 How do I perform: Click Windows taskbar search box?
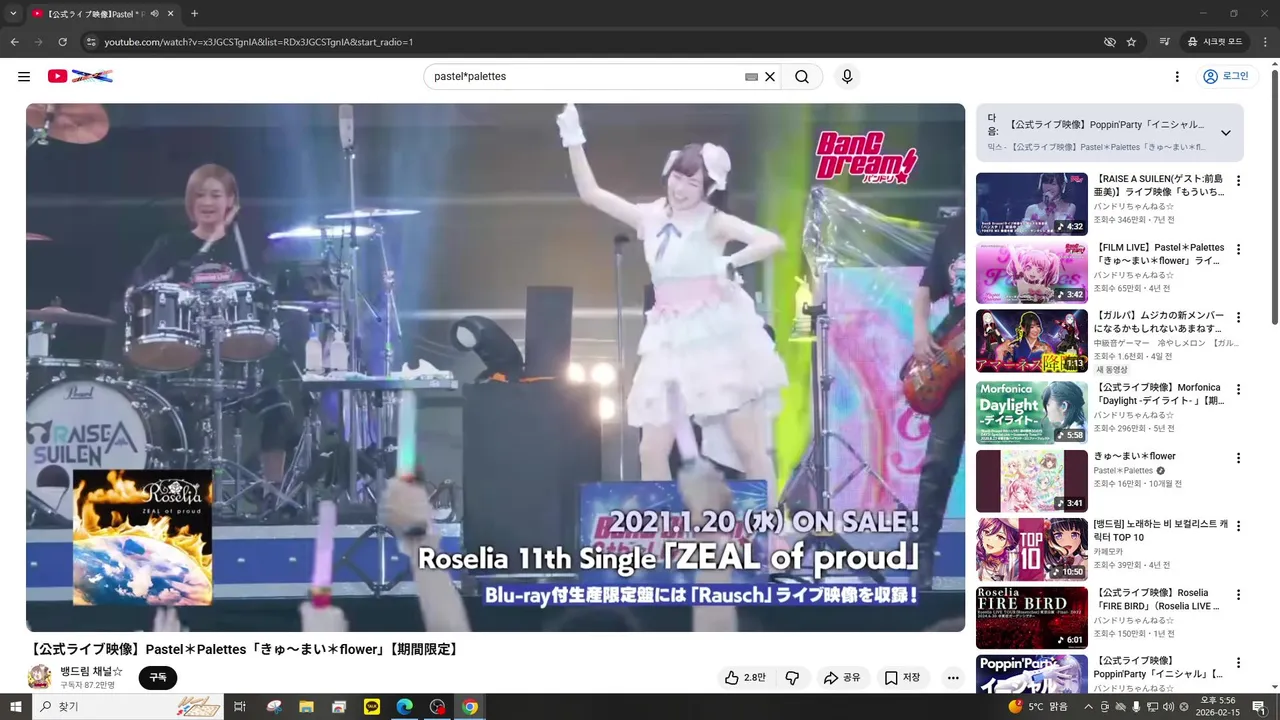[128, 707]
